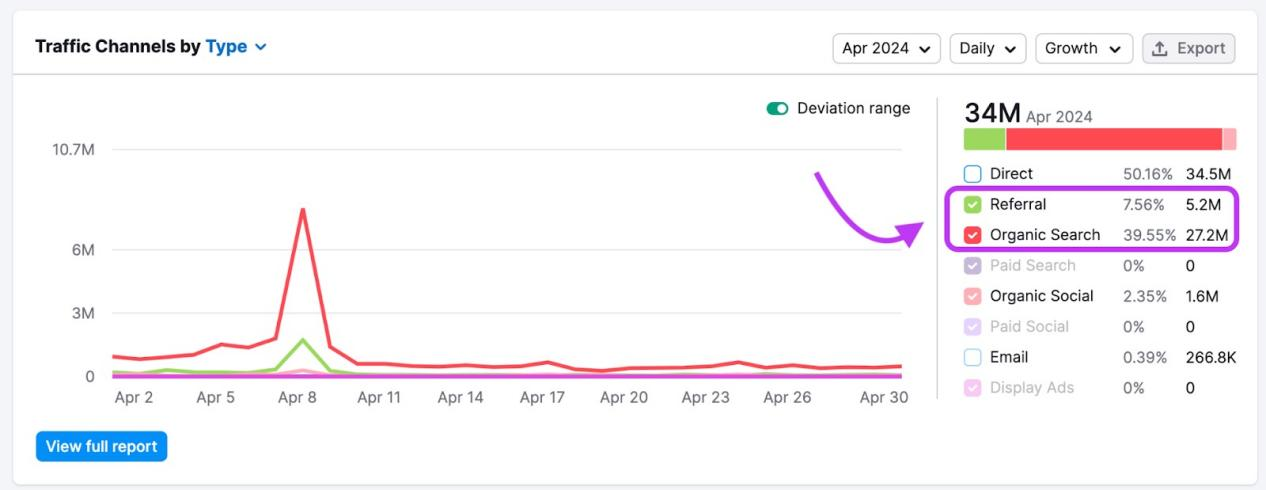
Task: Open the Apr 2024 date dropdown
Action: [x=886, y=48]
